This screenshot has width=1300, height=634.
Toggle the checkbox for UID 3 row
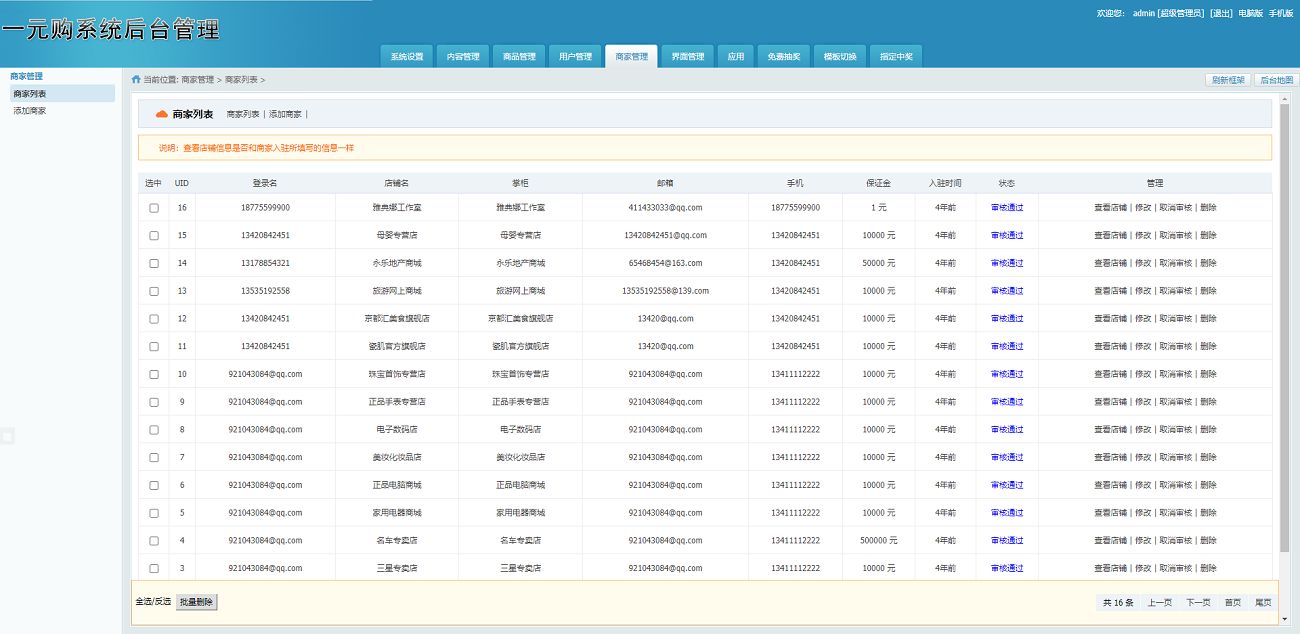(154, 568)
